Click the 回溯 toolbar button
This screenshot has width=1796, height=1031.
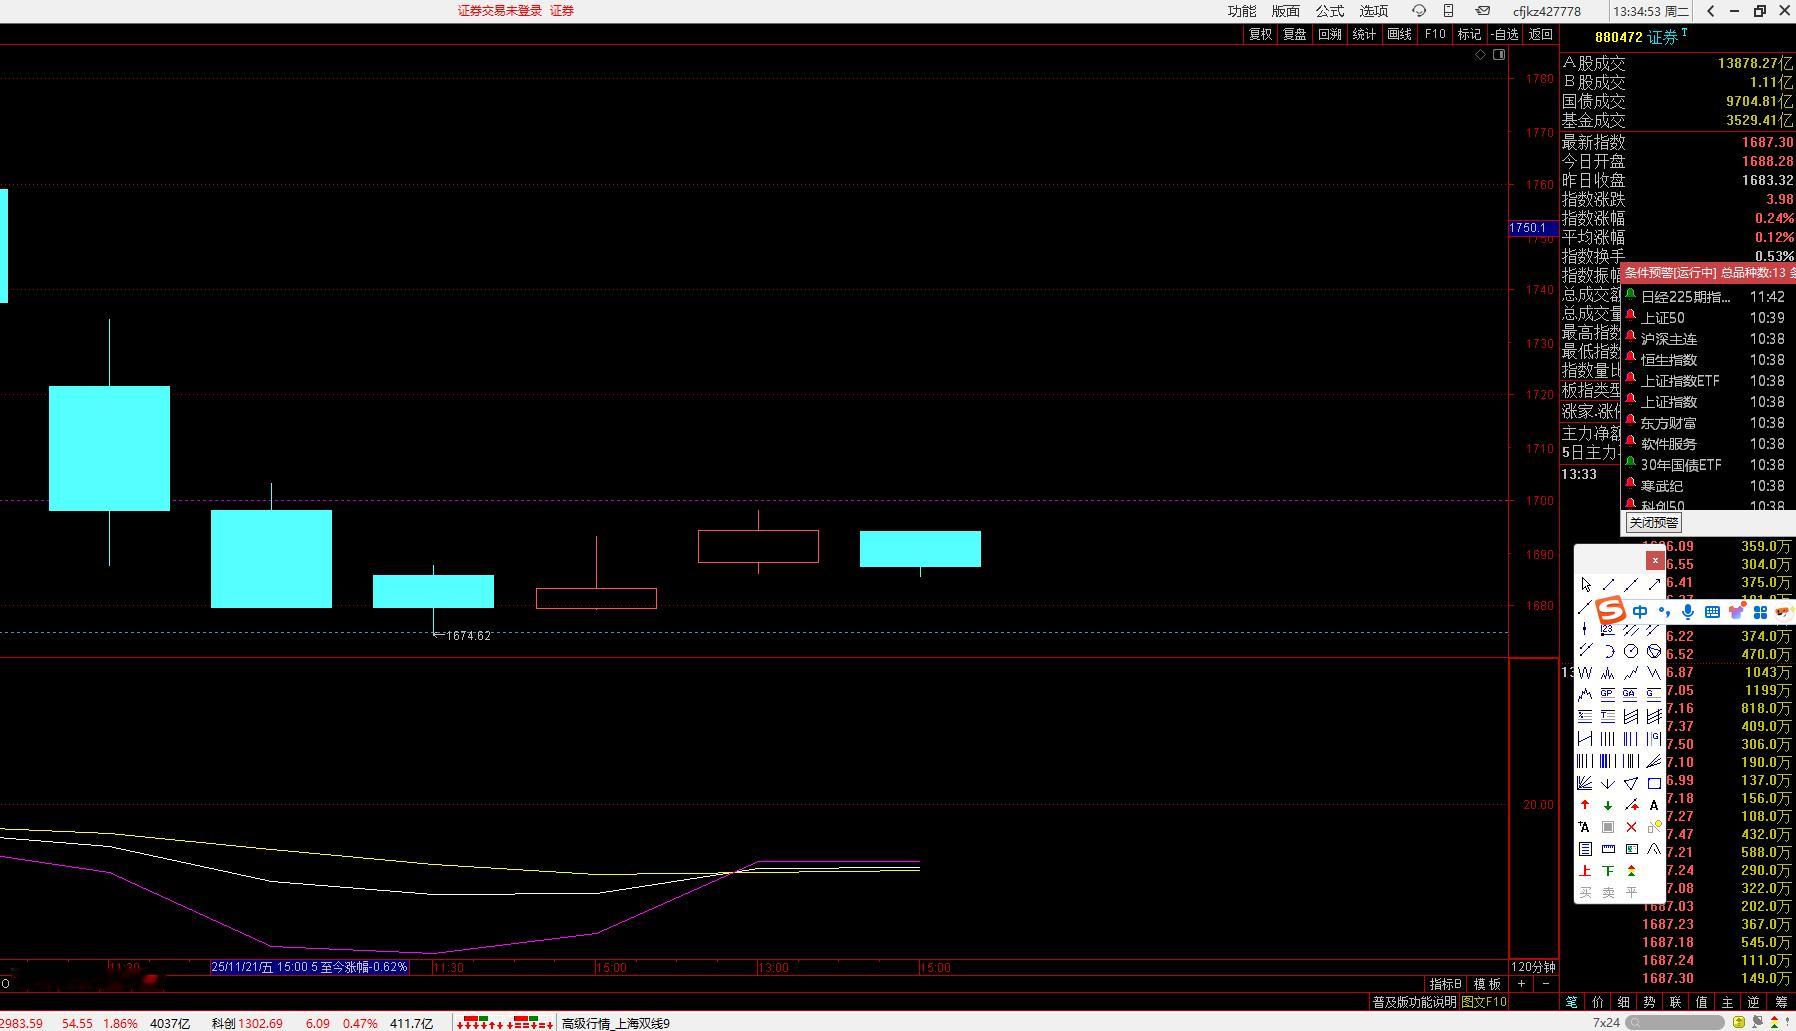pos(1330,34)
